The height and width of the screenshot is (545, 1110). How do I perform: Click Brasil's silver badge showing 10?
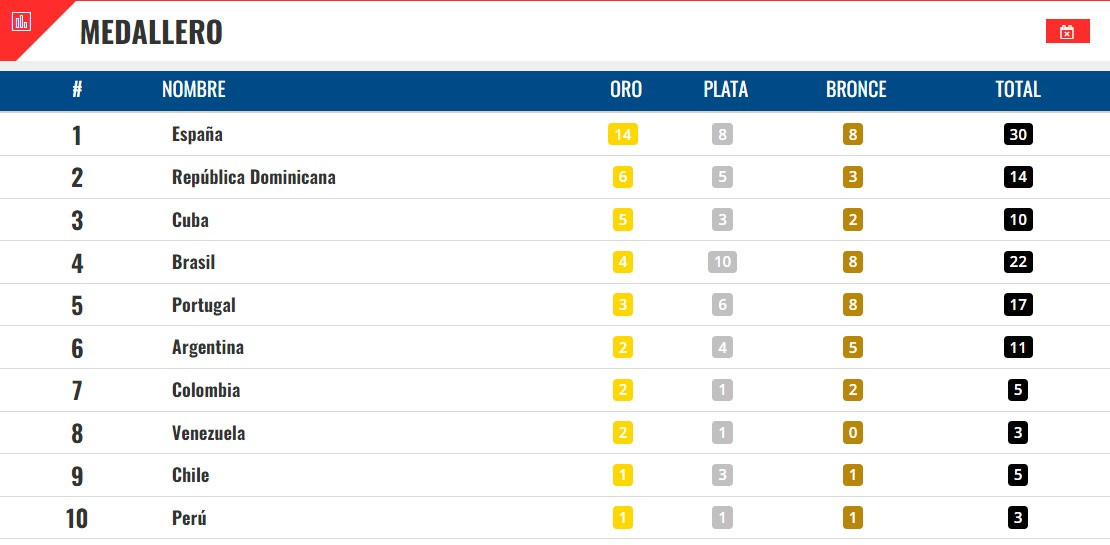coord(722,262)
